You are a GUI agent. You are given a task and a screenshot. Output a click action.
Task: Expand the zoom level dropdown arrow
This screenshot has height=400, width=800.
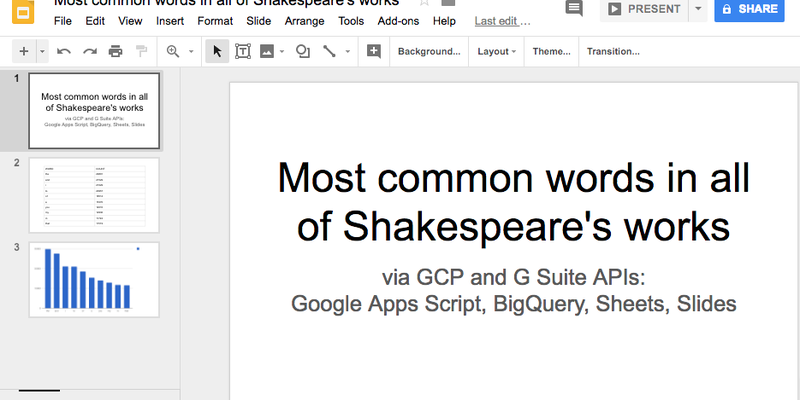[x=191, y=51]
